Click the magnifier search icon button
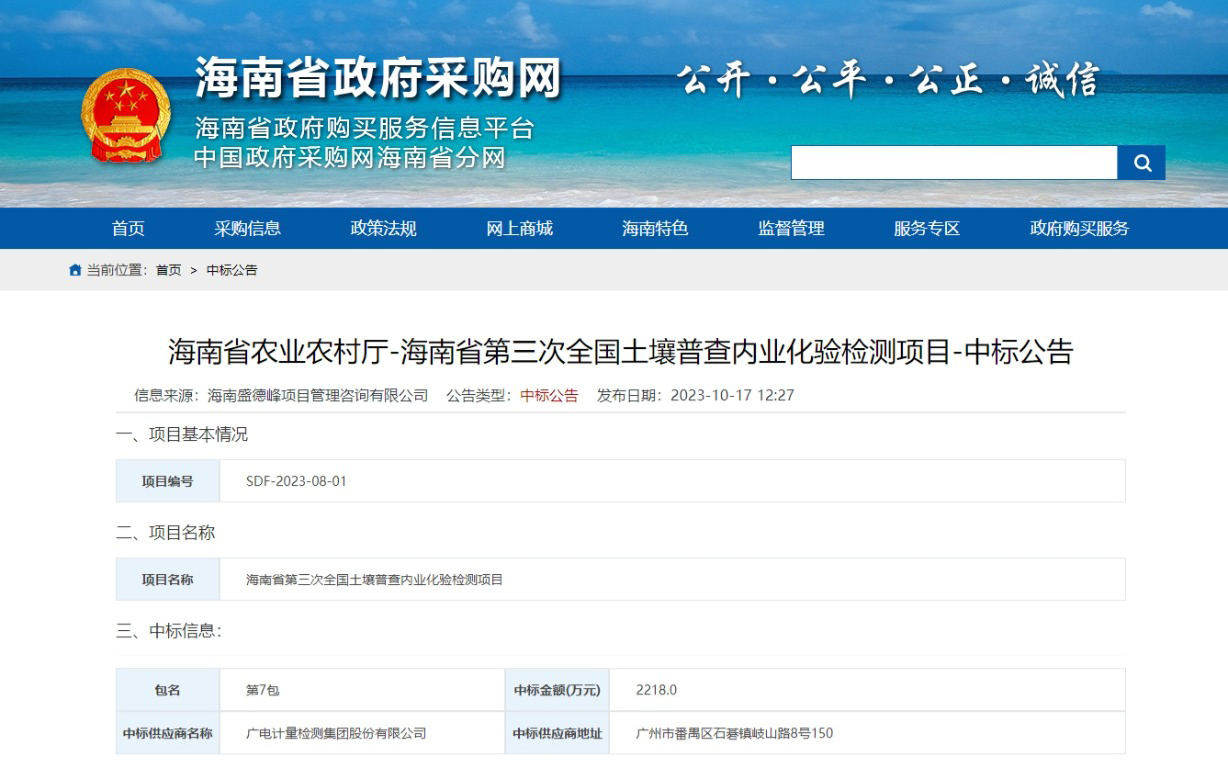Viewport: 1228px width, 775px height. pos(1141,163)
